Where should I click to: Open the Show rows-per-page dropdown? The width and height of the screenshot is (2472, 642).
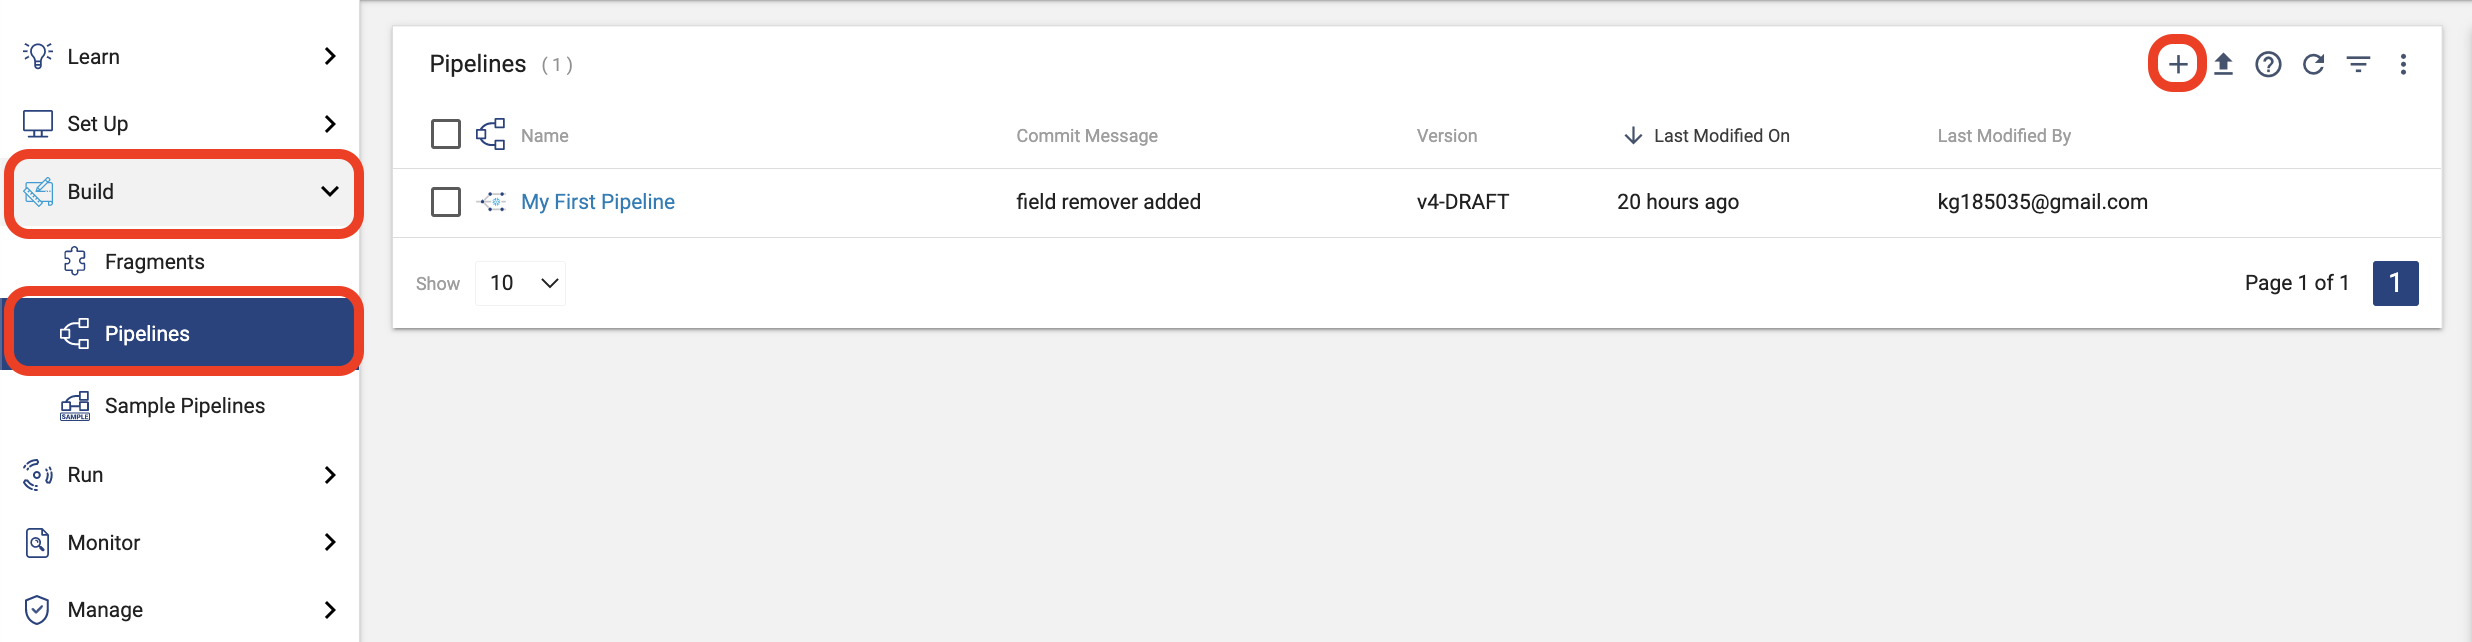(520, 283)
